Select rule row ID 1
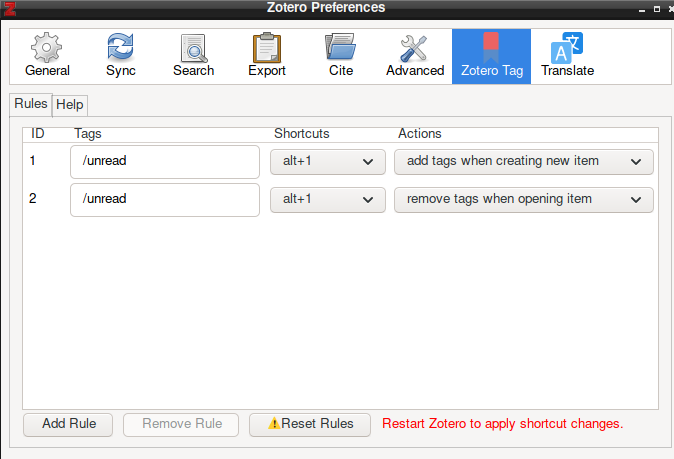The width and height of the screenshot is (674, 459). (x=32, y=161)
